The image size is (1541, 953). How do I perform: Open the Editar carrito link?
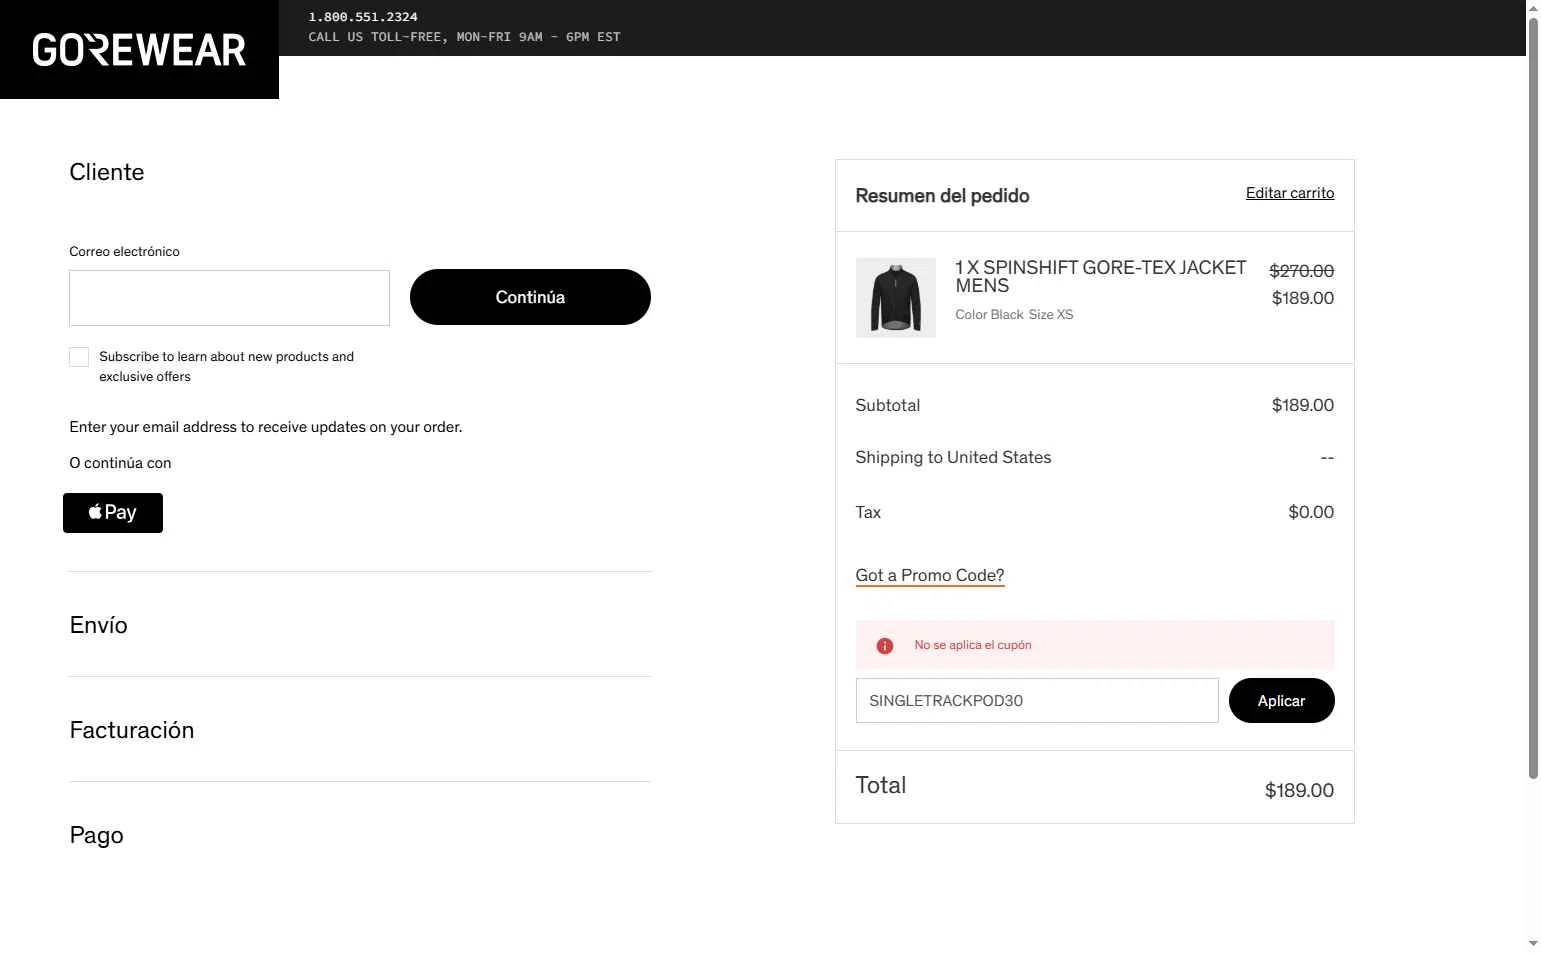(1290, 193)
